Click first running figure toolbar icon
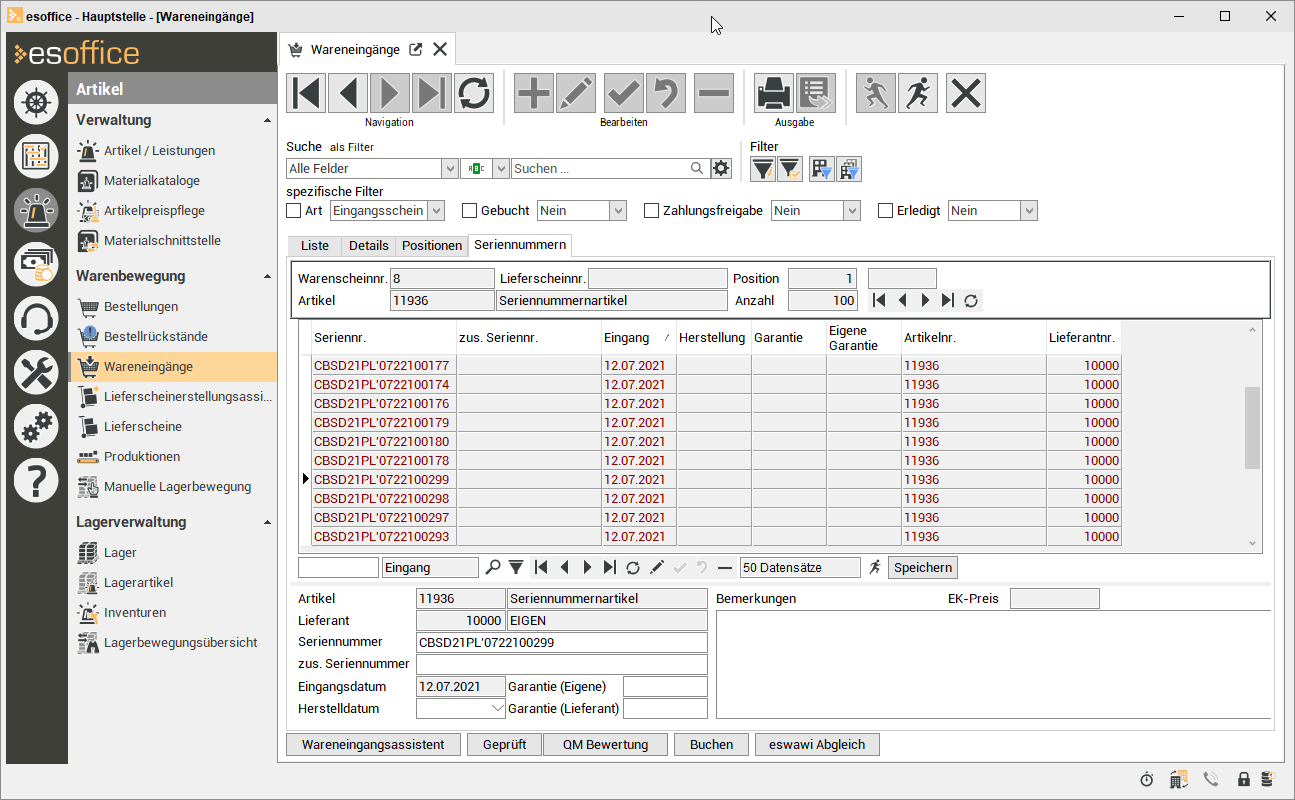Image resolution: width=1295 pixels, height=800 pixels. pyautogui.click(x=876, y=93)
